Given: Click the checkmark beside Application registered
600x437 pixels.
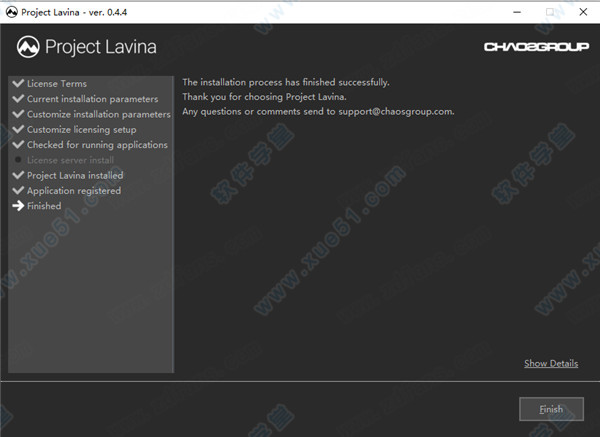Looking at the screenshot, I should coord(18,190).
